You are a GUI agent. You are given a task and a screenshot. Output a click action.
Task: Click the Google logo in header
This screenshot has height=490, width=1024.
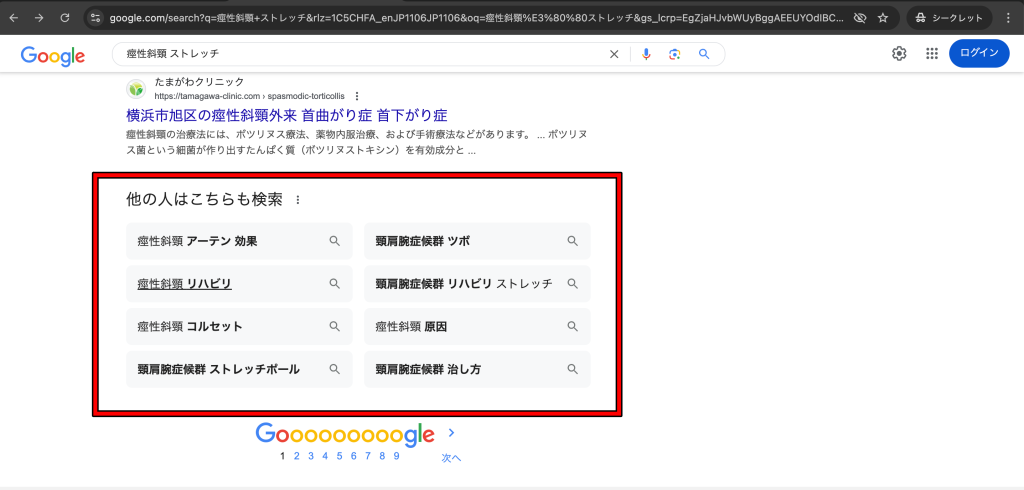pyautogui.click(x=53, y=56)
